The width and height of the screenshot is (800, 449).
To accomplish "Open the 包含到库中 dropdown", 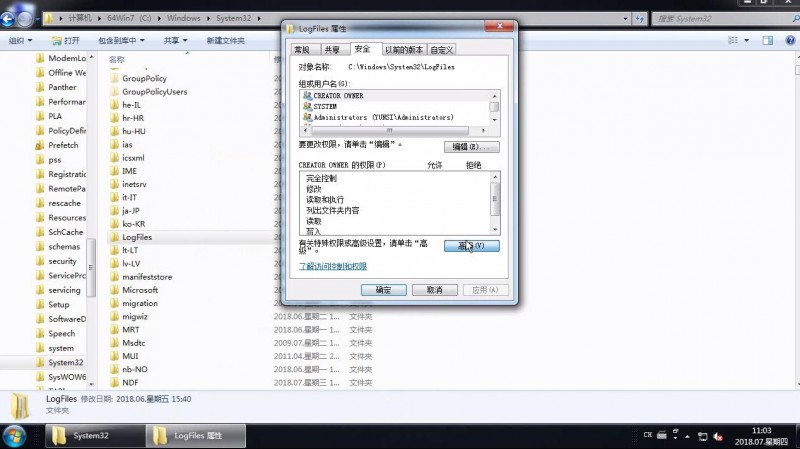I will pyautogui.click(x=121, y=40).
